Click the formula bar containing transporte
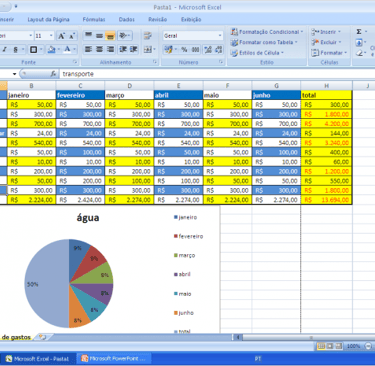 coord(217,74)
